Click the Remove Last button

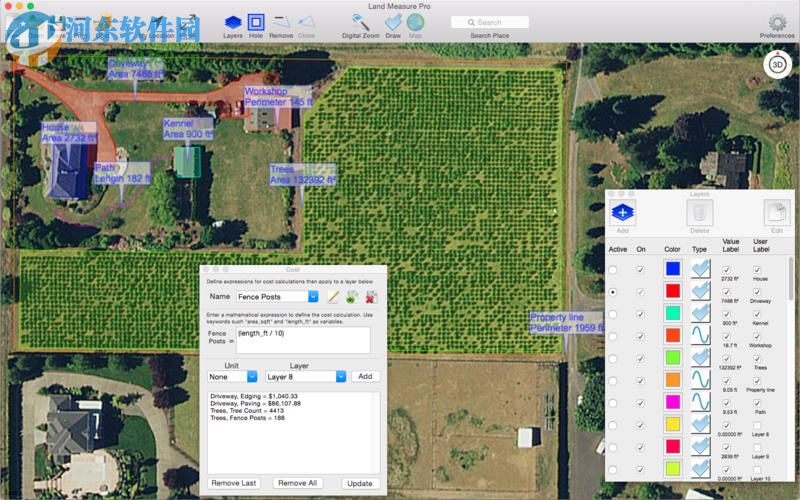[x=234, y=483]
